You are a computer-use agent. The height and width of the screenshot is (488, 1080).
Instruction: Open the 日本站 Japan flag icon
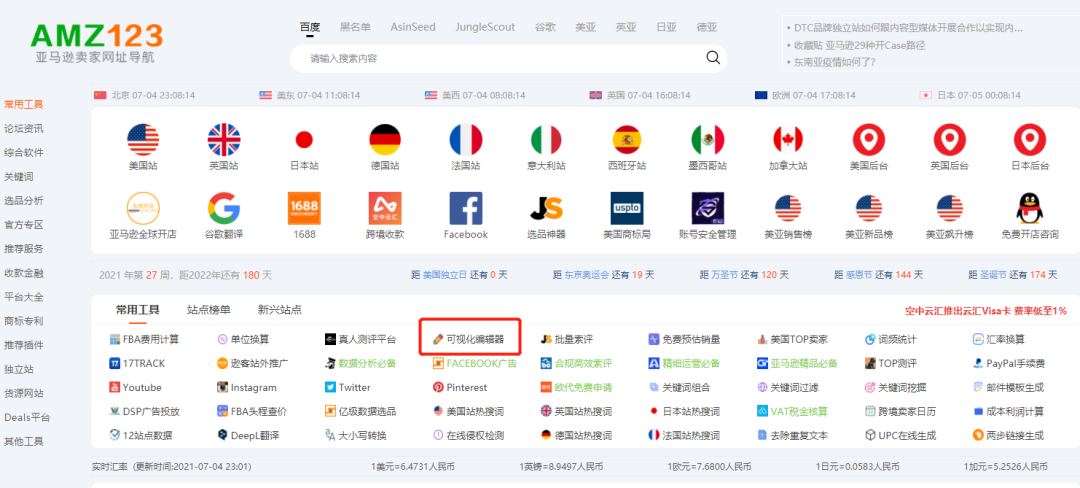pos(304,140)
